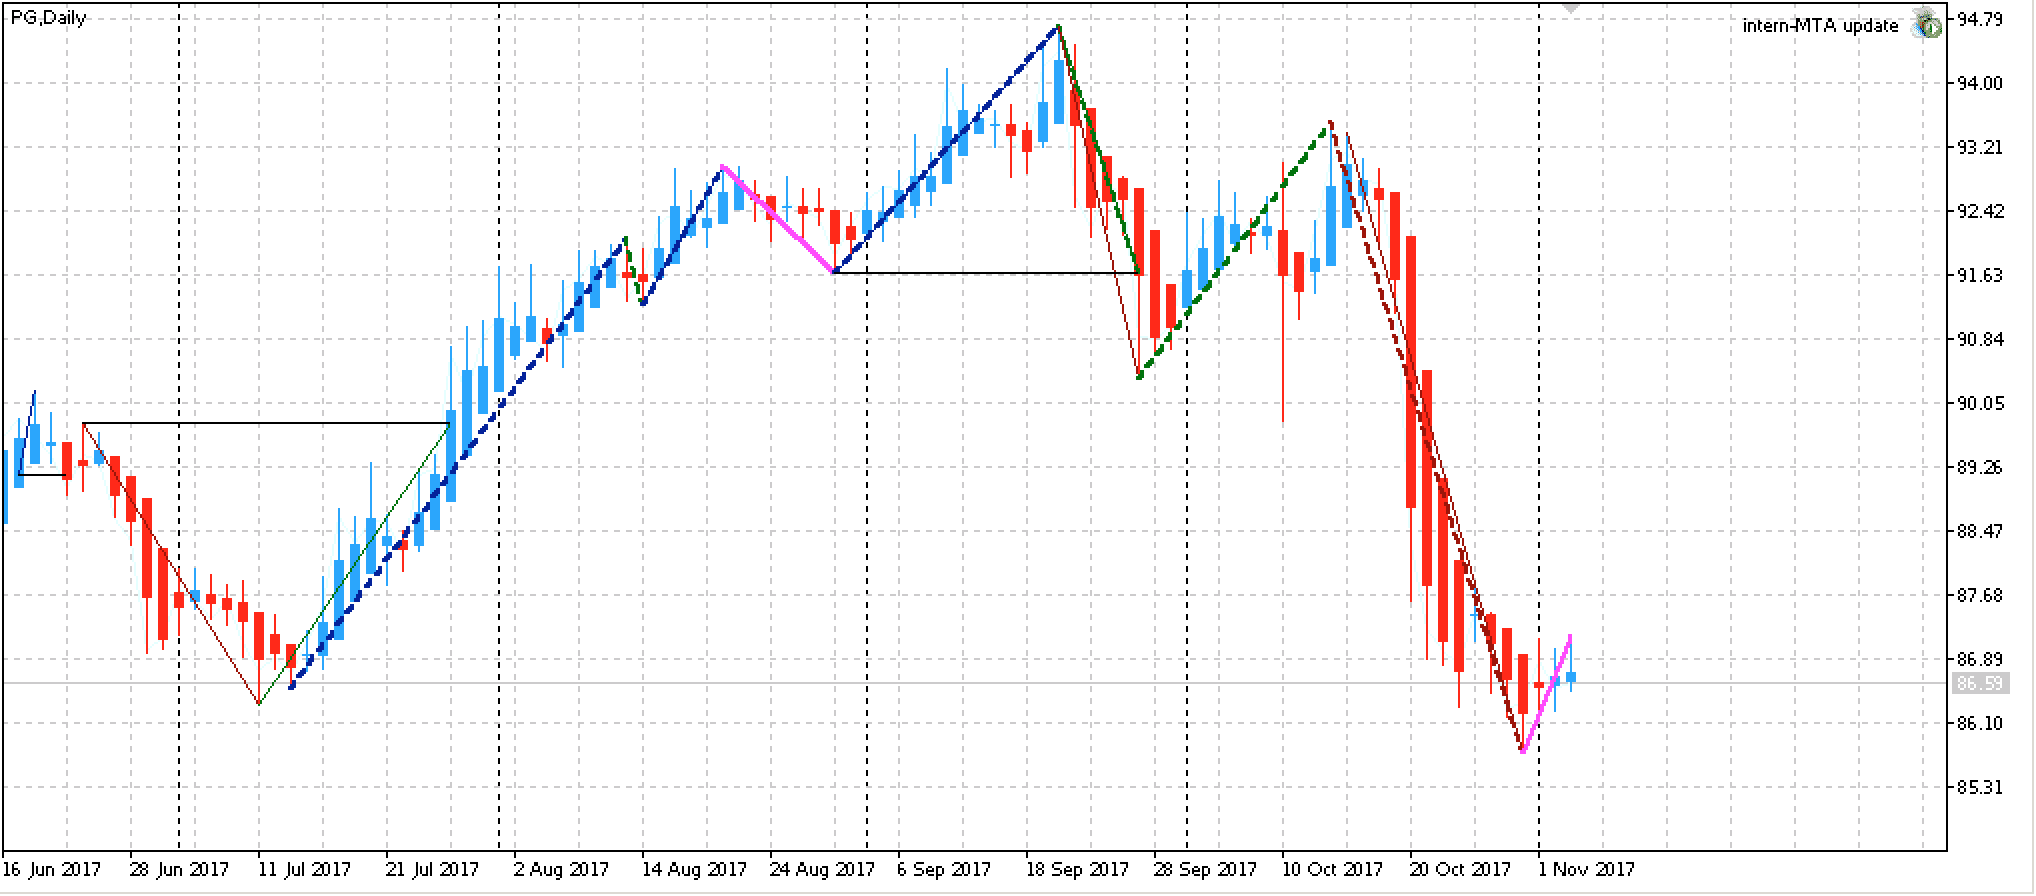Click the 21 Jul 2017 date label
The image size is (2036, 896).
point(433,869)
